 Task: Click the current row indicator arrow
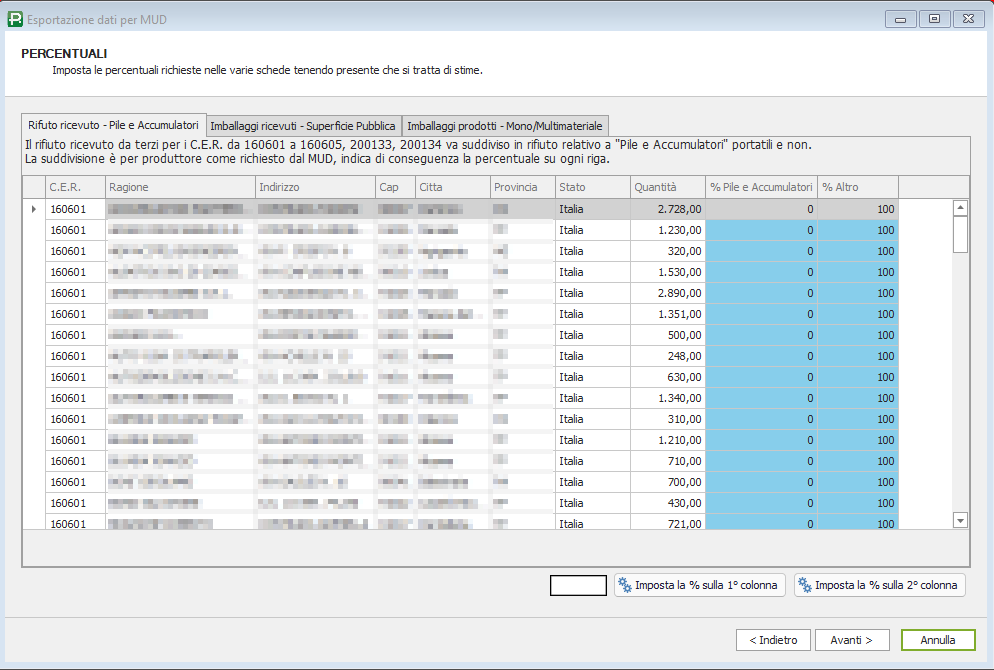(34, 209)
